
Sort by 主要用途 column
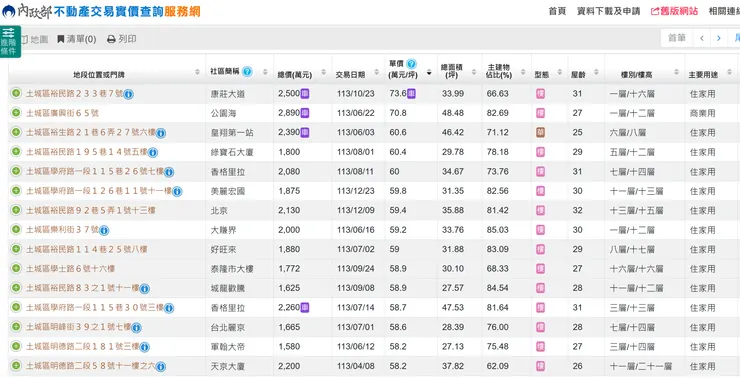[x=730, y=72]
